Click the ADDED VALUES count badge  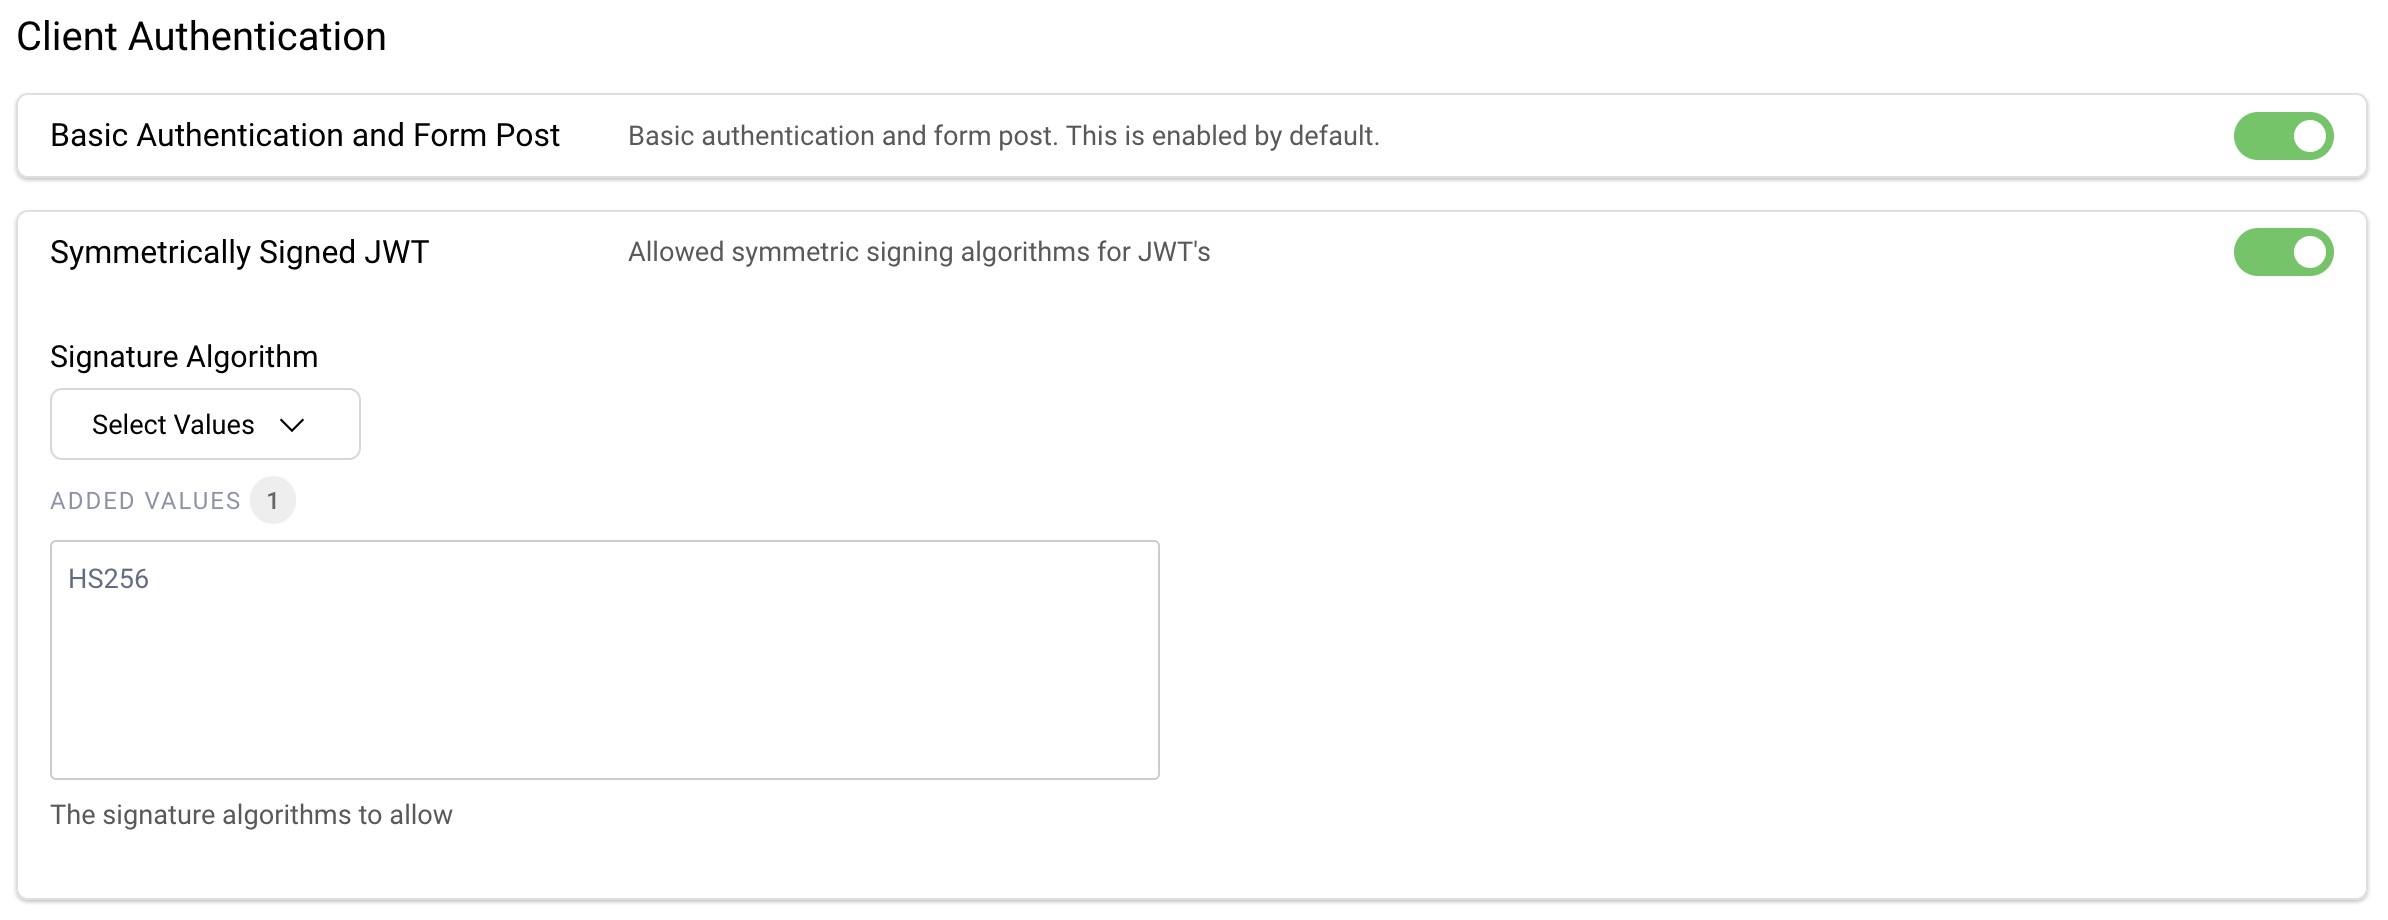point(275,499)
